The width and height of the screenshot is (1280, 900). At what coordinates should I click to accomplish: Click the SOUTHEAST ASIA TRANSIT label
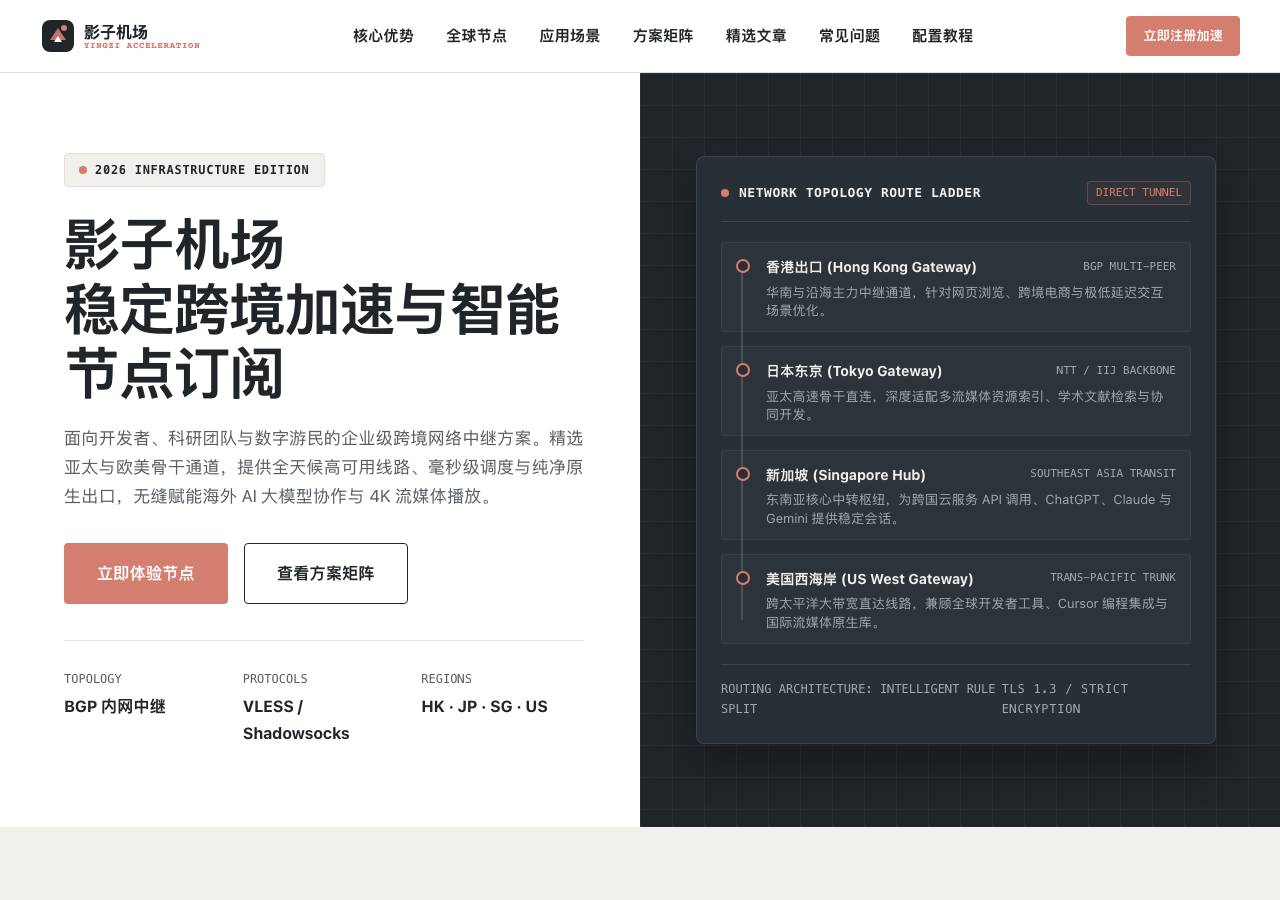(1103, 473)
